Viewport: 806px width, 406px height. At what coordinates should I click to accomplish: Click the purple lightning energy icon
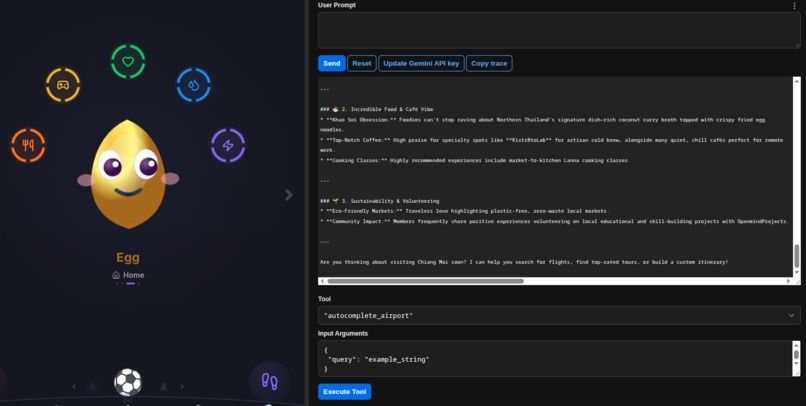[x=228, y=145]
